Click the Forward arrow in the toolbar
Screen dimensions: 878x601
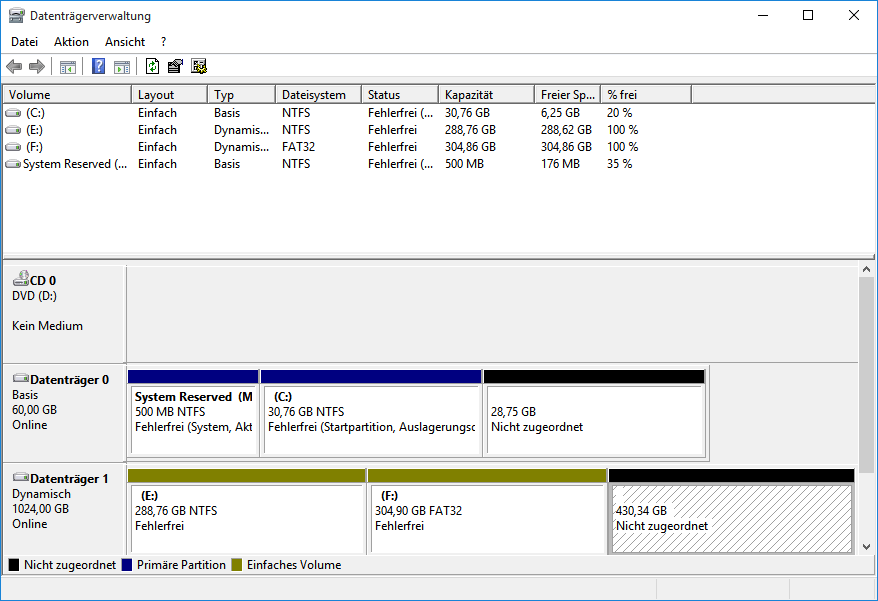(37, 67)
